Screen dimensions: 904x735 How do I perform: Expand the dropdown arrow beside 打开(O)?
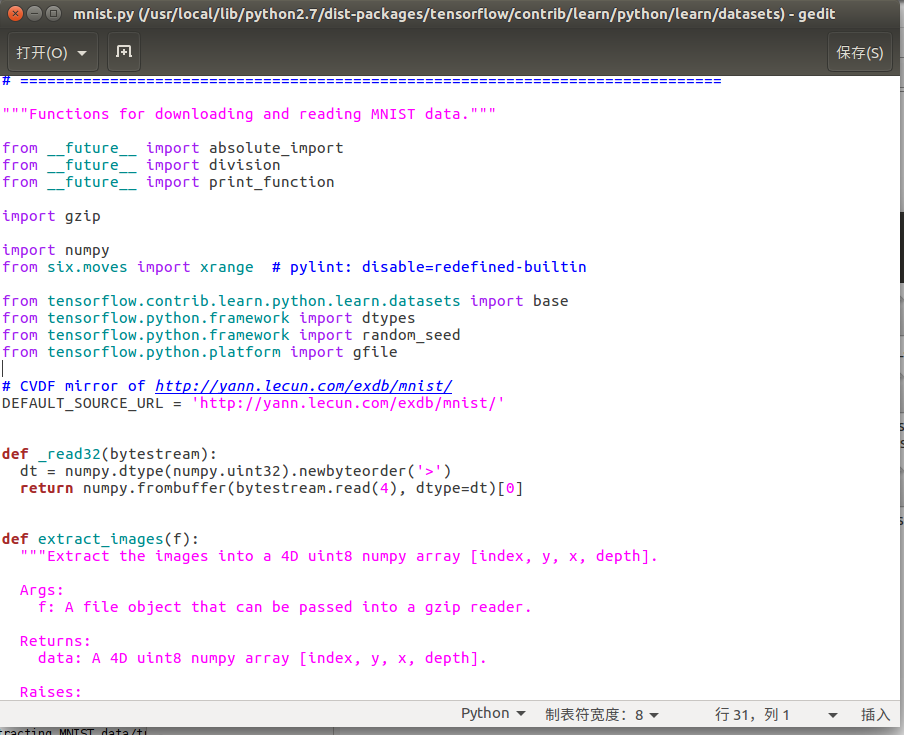point(82,53)
